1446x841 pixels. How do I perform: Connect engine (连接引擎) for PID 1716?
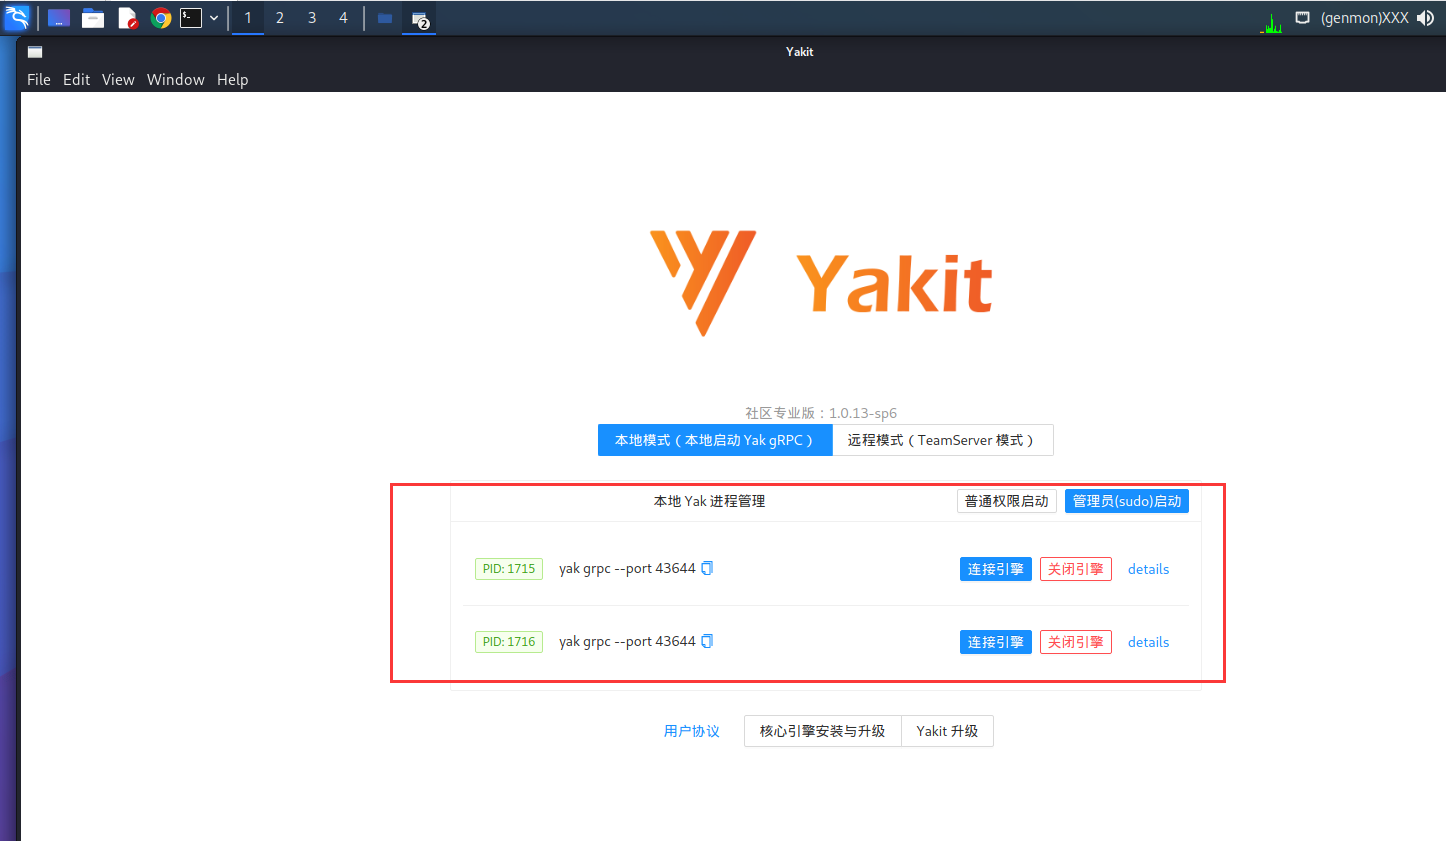(996, 642)
